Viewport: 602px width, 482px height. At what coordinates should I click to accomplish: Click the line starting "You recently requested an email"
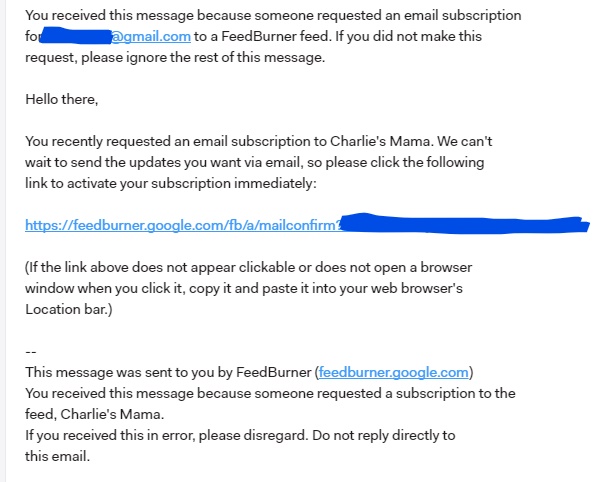tap(258, 141)
